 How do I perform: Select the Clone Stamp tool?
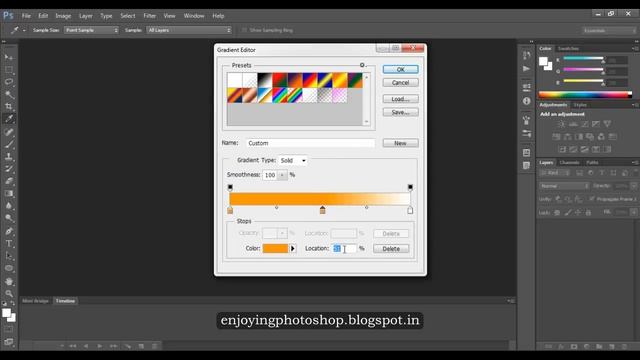click(x=9, y=156)
